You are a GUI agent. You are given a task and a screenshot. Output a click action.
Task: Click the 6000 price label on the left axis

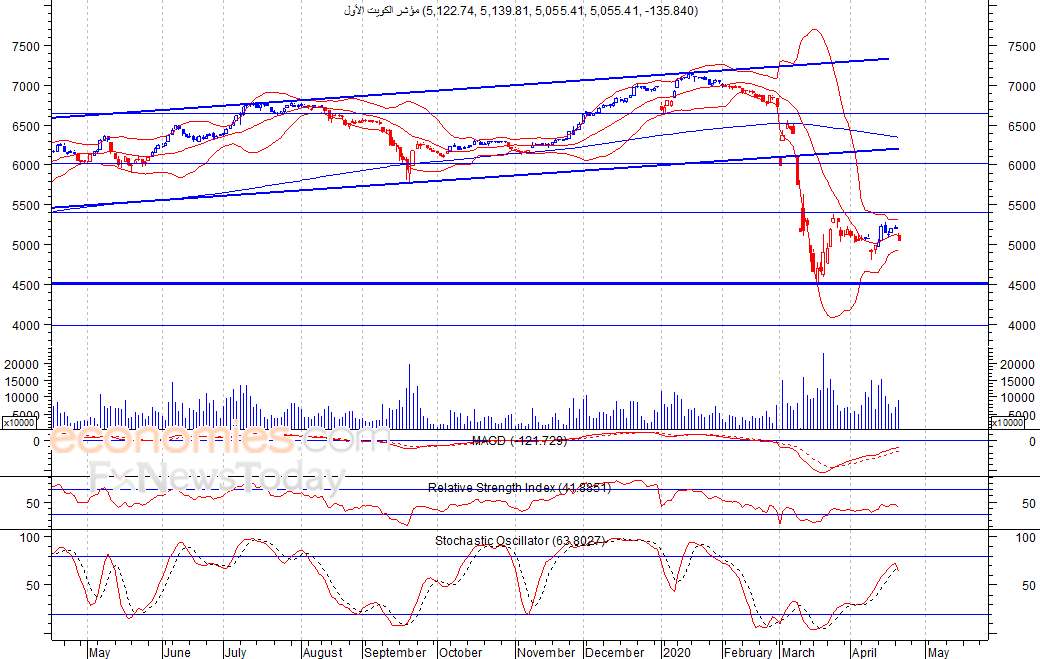coord(26,166)
